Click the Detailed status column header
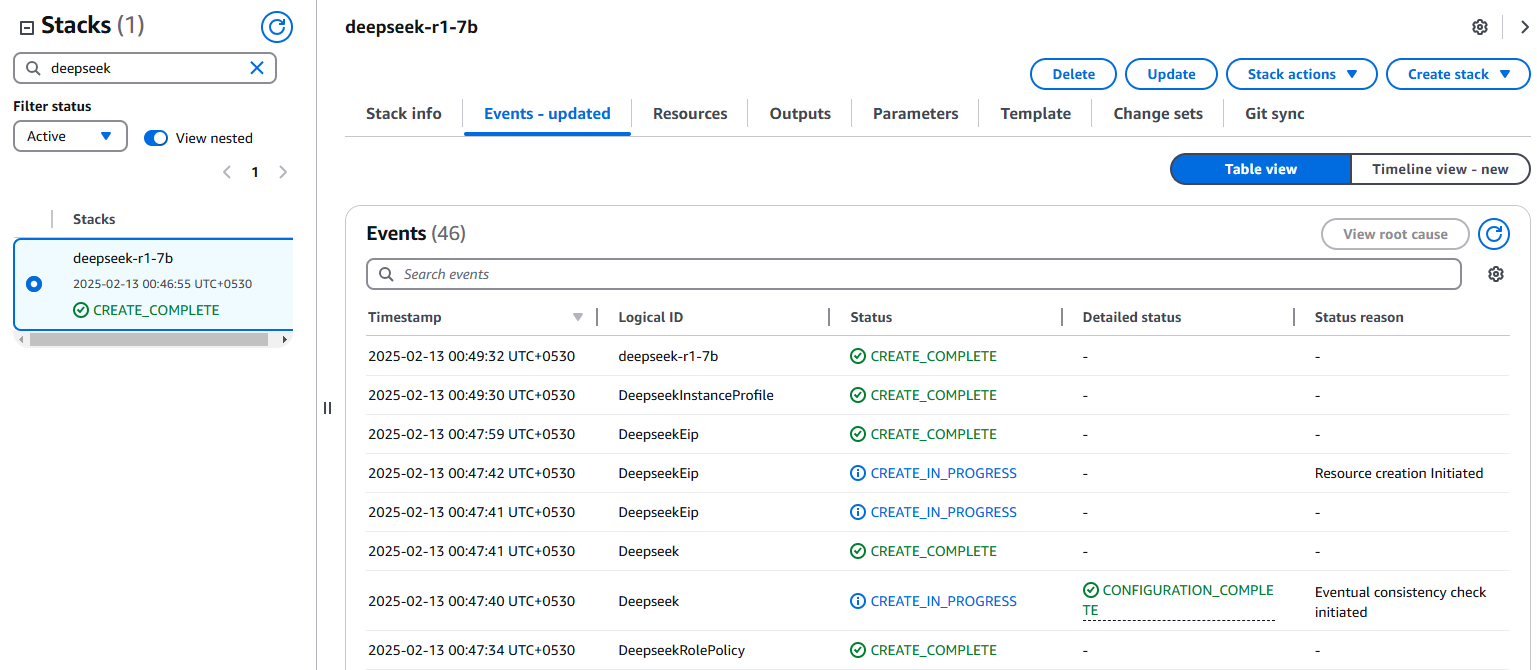 click(x=1132, y=317)
